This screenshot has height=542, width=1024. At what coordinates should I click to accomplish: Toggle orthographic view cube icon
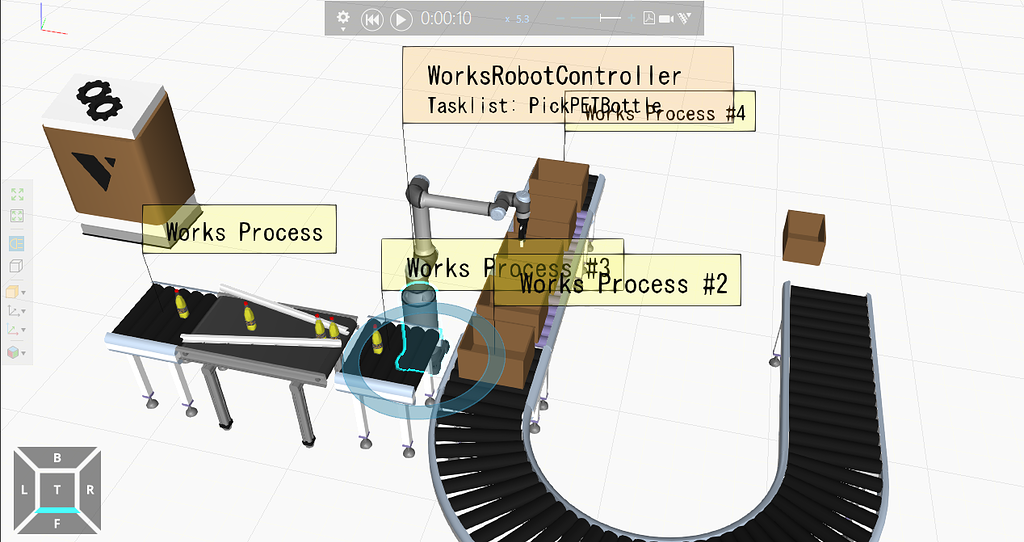pyautogui.click(x=17, y=266)
